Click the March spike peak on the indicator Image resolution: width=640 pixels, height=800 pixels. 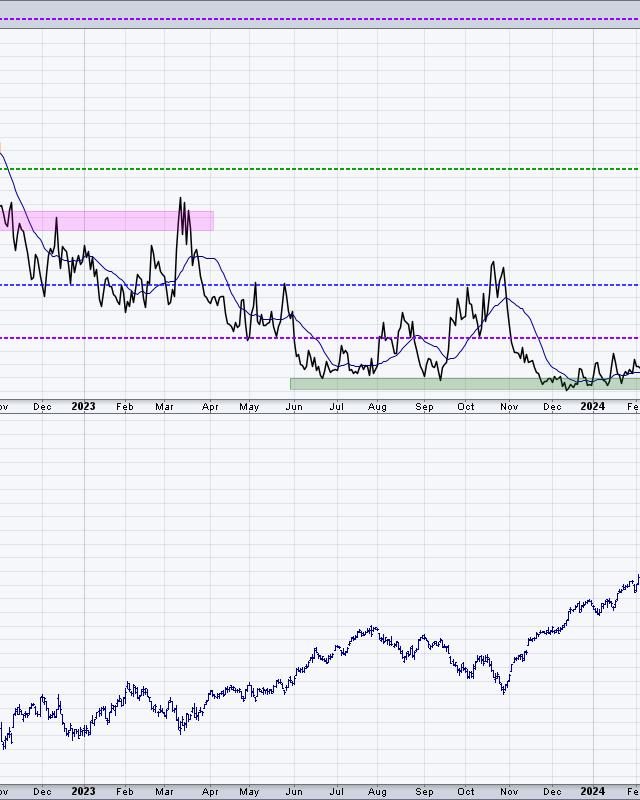click(x=181, y=199)
